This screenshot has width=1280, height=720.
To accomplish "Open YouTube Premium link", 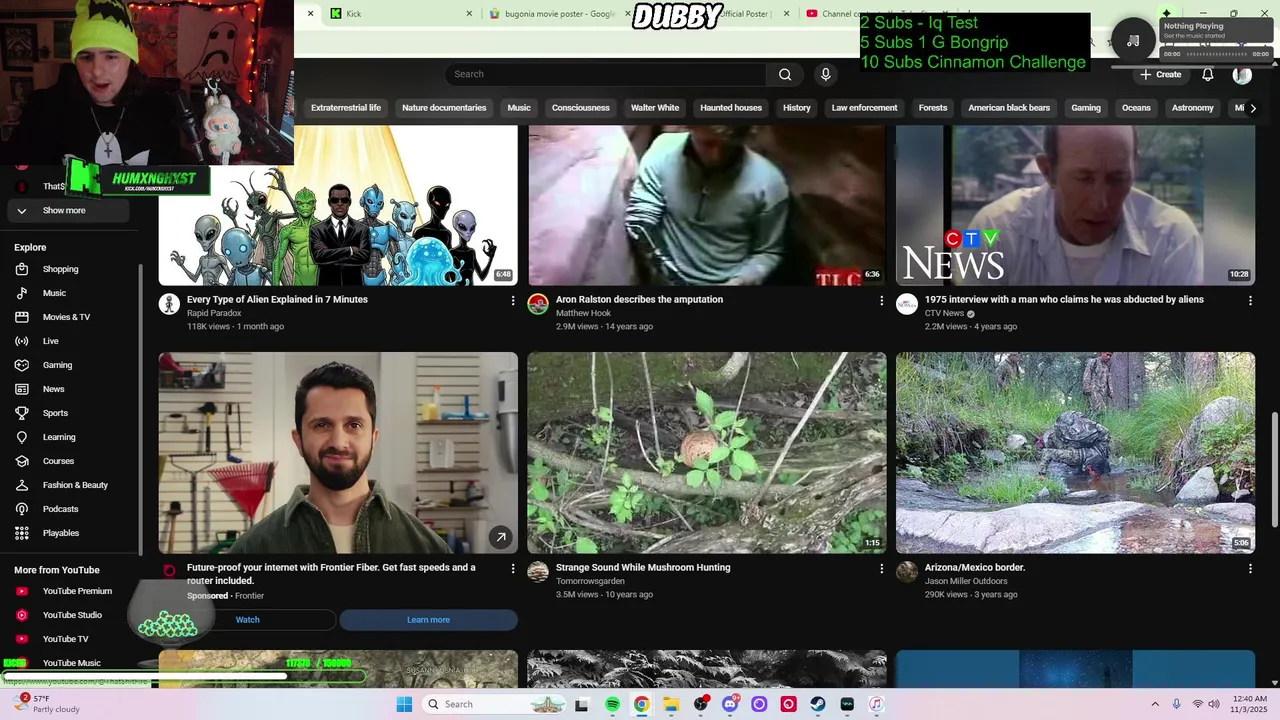I will point(70,591).
